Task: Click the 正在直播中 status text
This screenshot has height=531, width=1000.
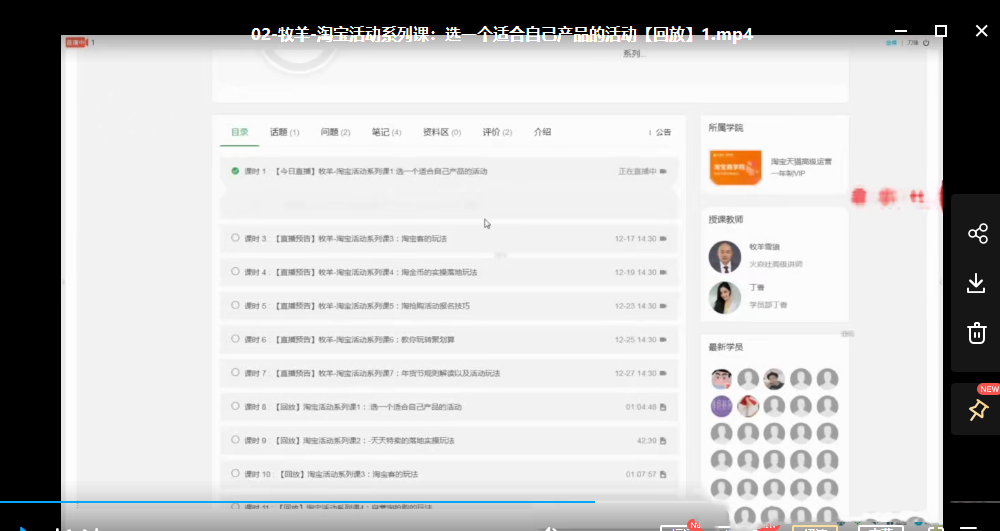Action: pos(637,171)
